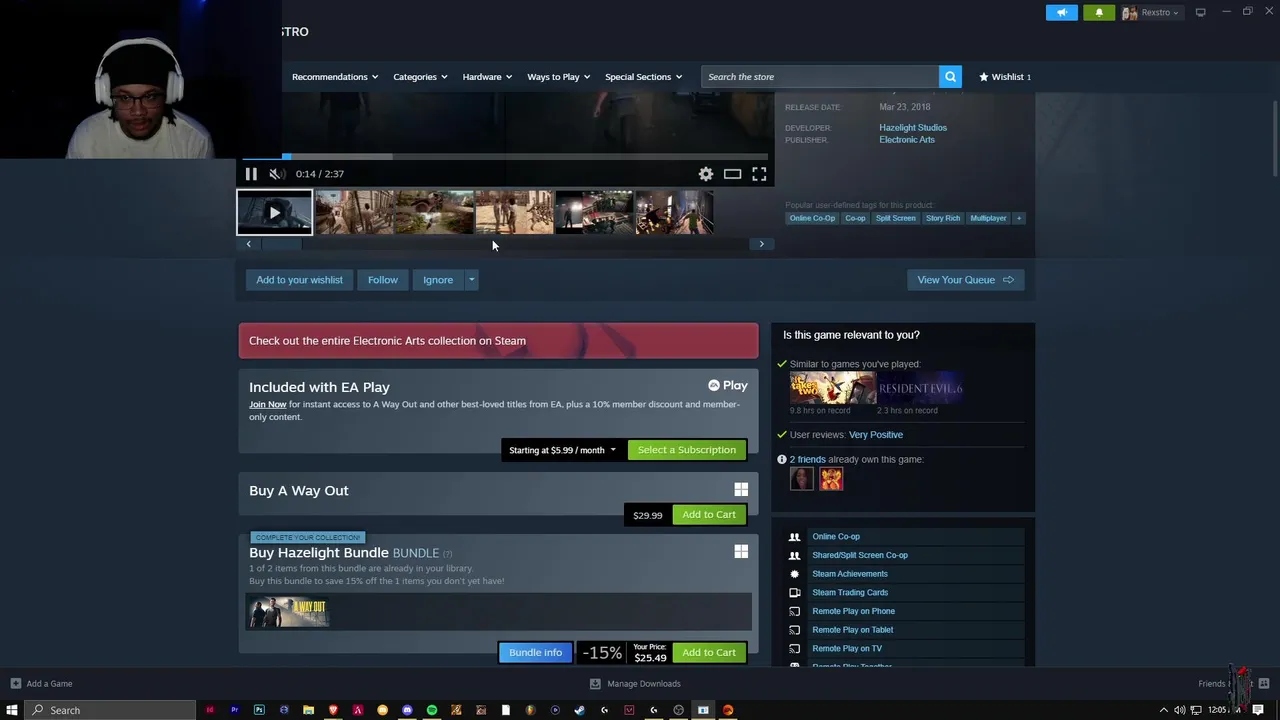Open the announcements megaphone button
1280x720 pixels.
click(x=1062, y=13)
